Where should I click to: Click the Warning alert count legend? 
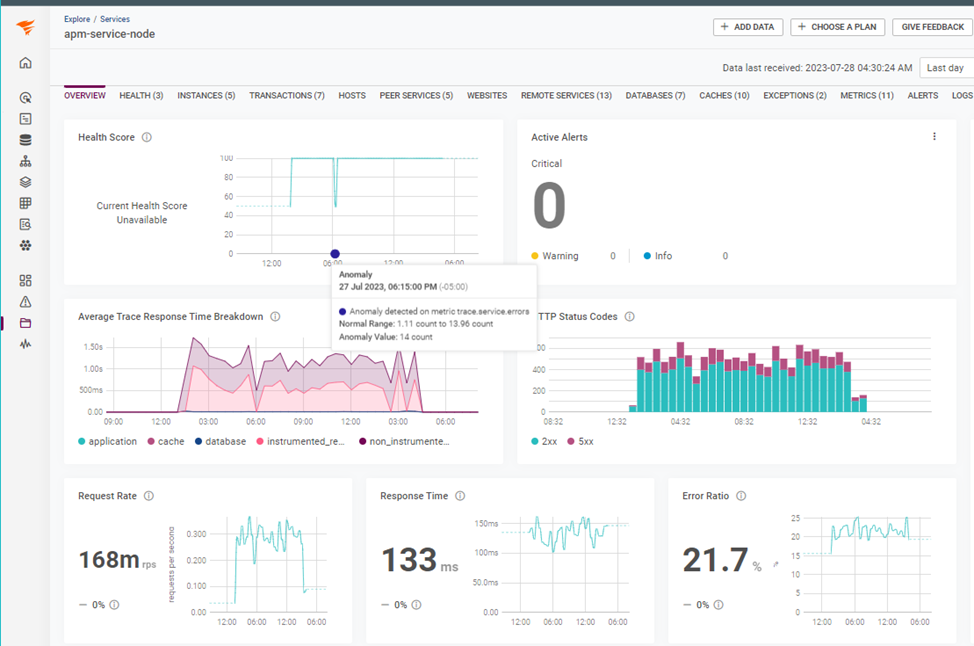coord(555,256)
